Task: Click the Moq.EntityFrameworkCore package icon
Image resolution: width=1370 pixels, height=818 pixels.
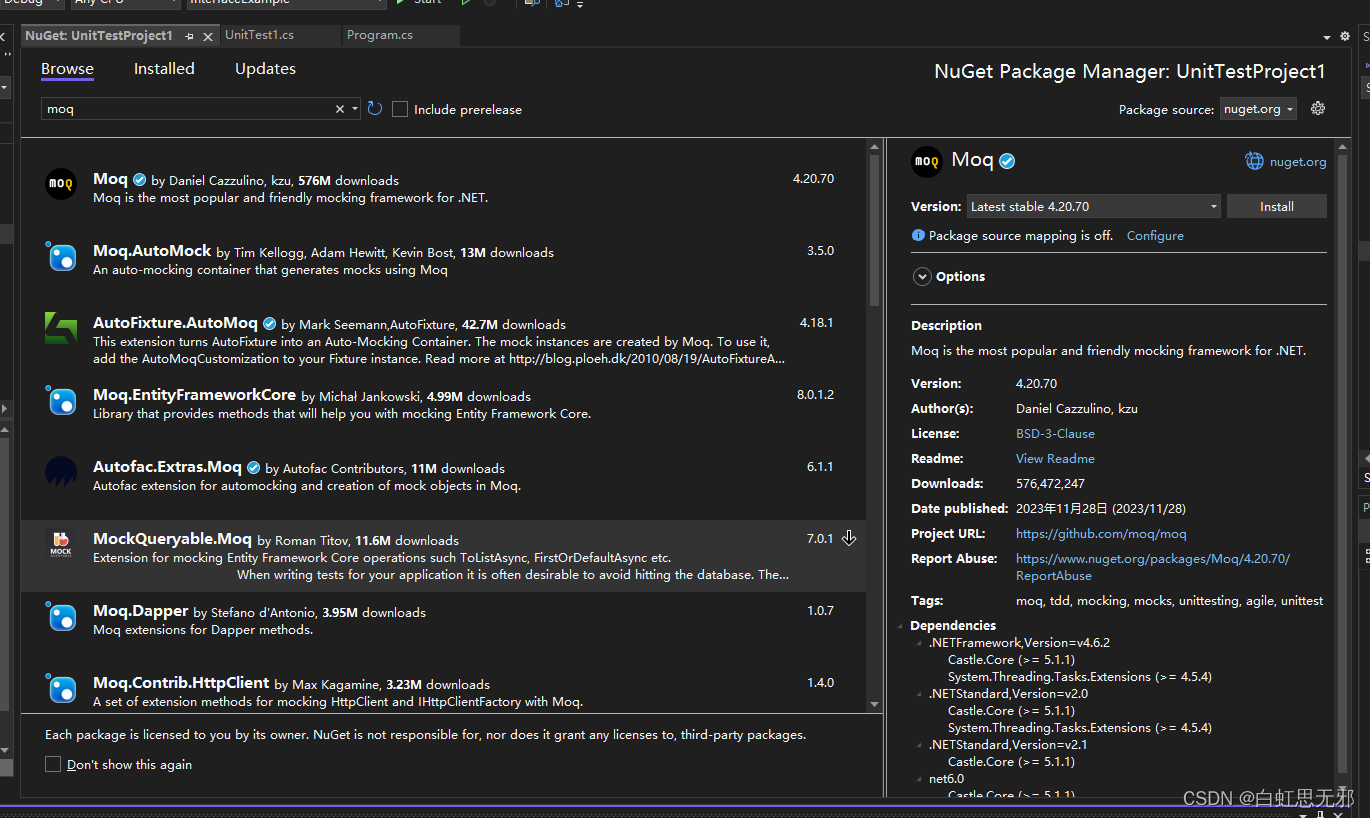Action: (x=61, y=400)
